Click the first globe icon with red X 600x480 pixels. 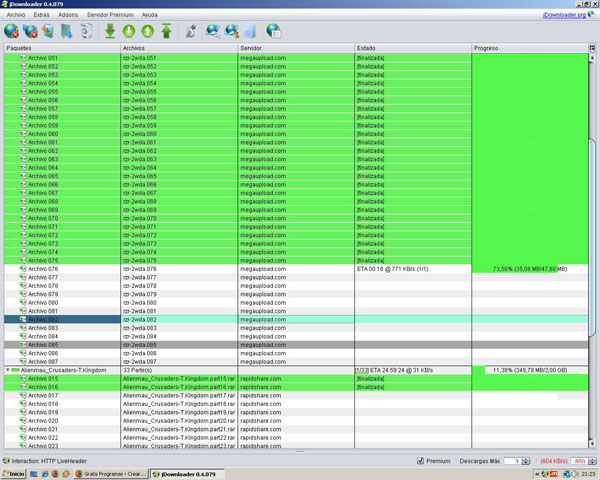tap(11, 31)
